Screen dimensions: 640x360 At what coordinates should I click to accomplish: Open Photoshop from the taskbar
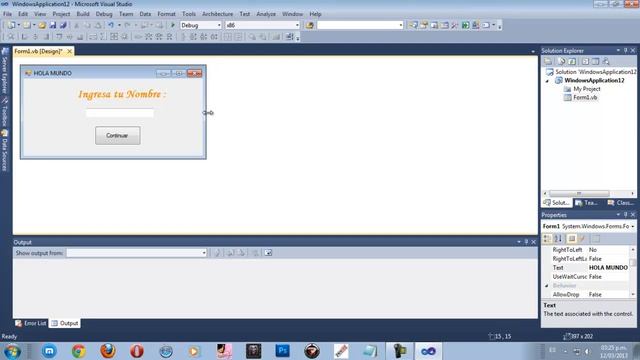pos(282,351)
